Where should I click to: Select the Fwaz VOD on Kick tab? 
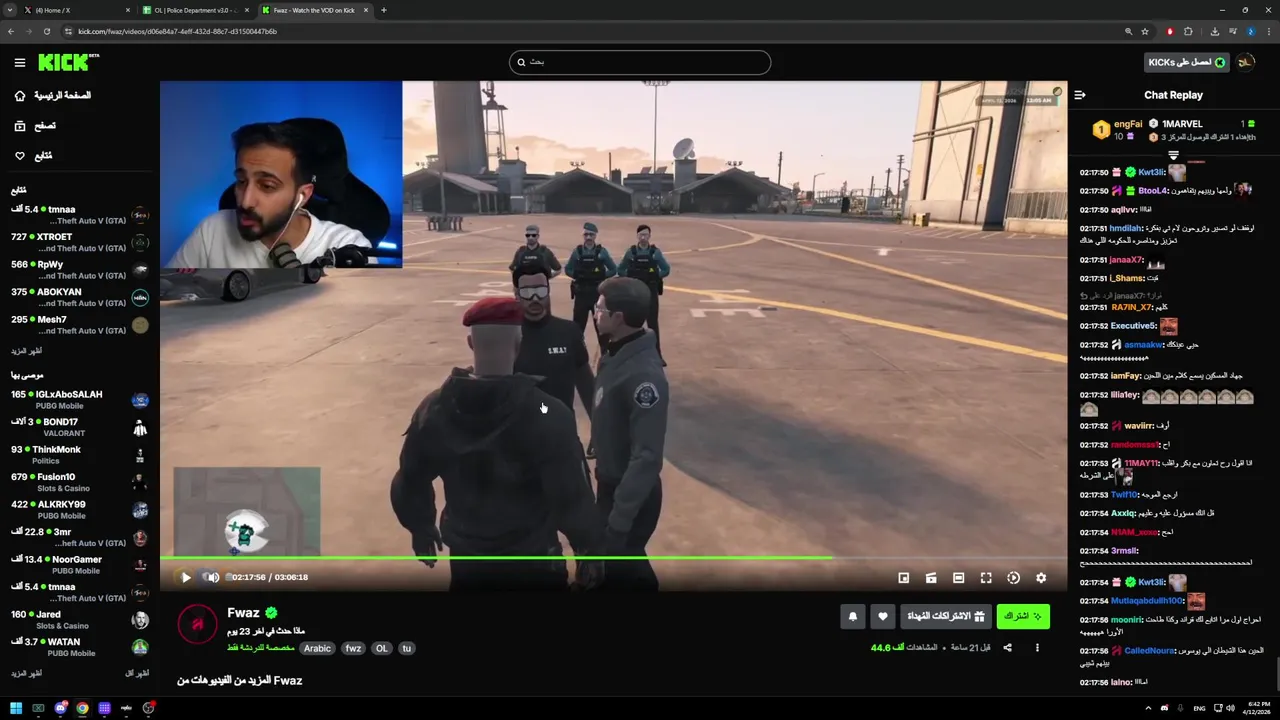(x=314, y=10)
